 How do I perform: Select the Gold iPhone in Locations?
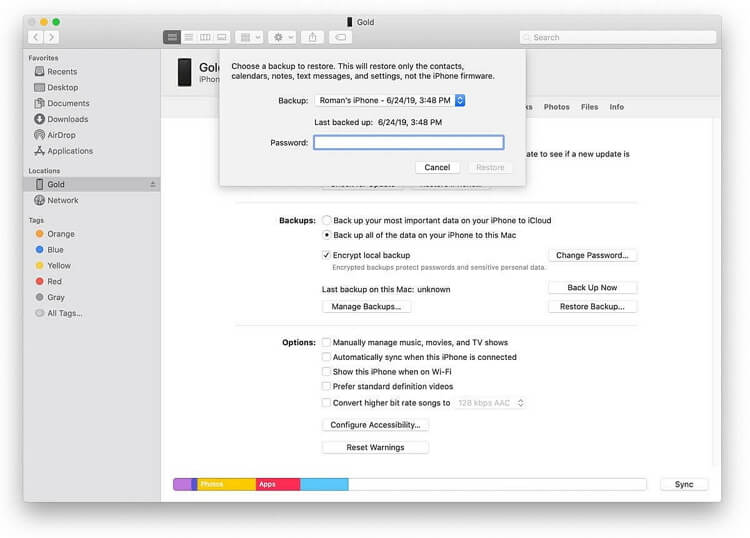(92, 184)
